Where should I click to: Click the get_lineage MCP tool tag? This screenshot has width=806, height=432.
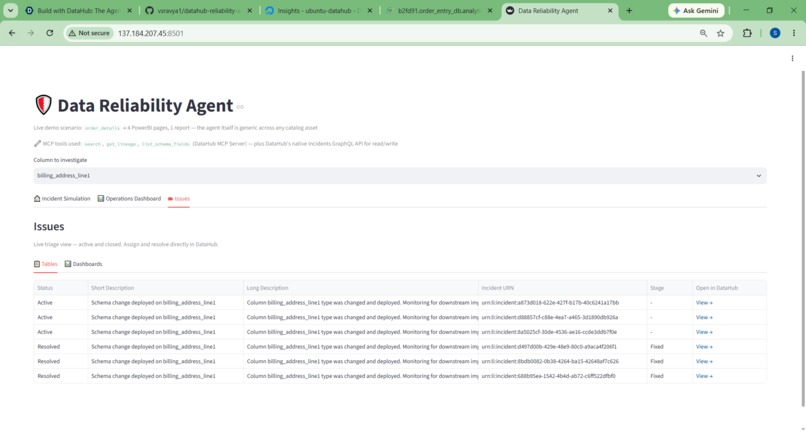[x=121, y=144]
